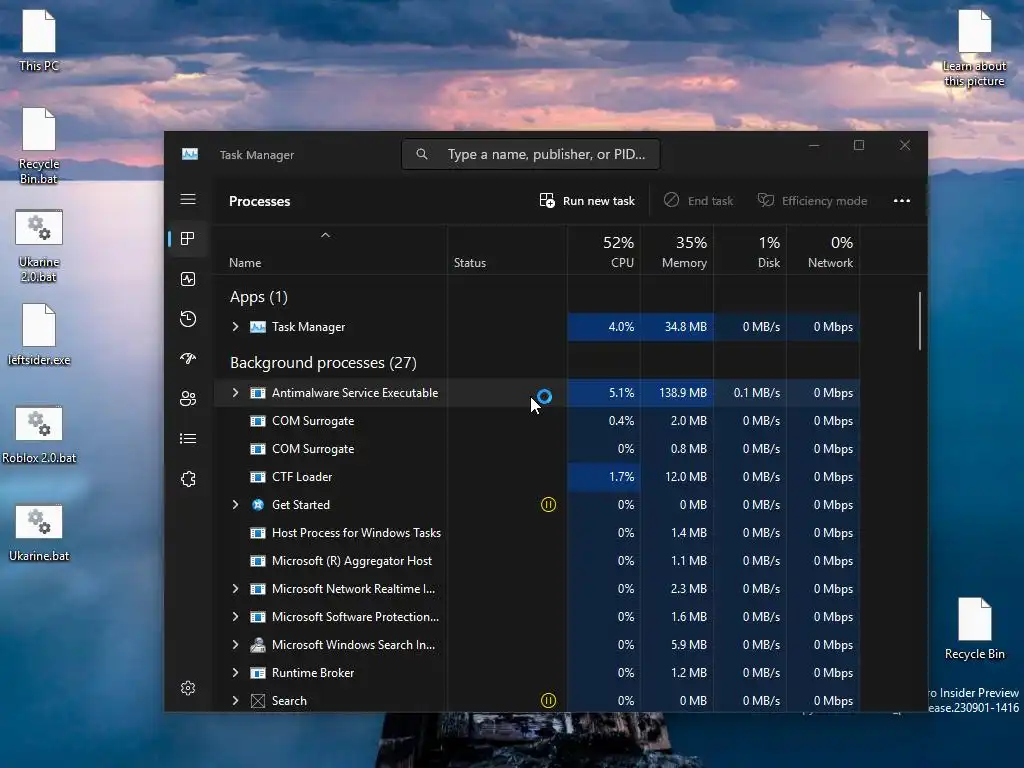Click the sort arrow above Name column

pos(325,235)
